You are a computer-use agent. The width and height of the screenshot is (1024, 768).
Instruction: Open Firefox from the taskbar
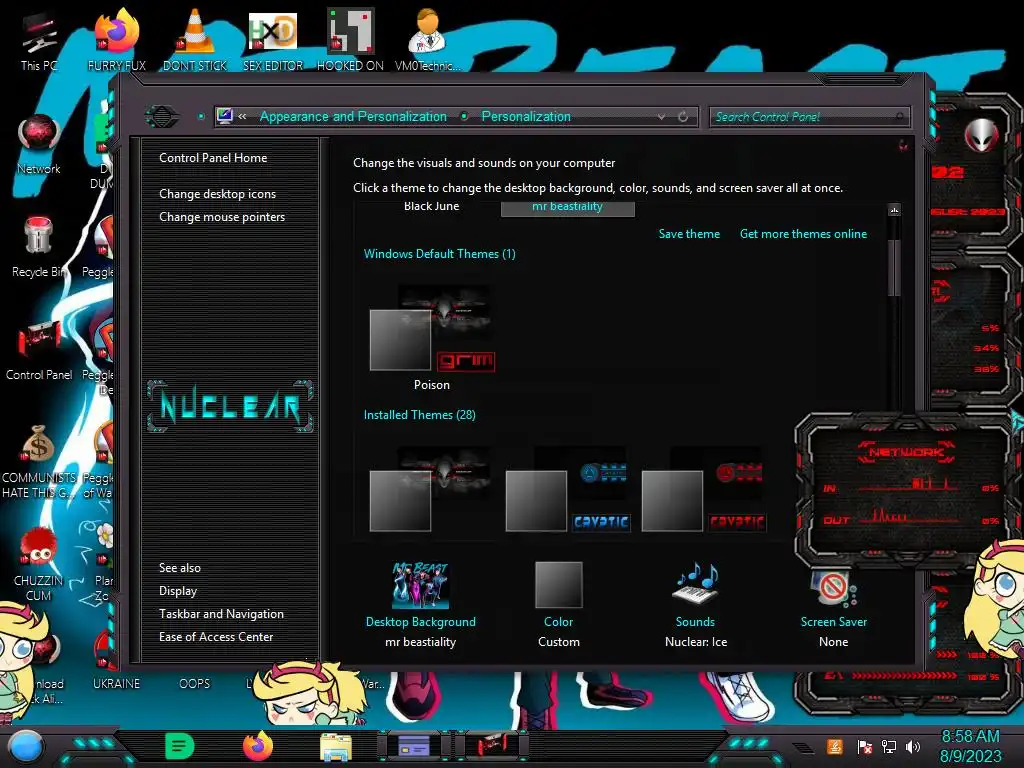pos(257,746)
